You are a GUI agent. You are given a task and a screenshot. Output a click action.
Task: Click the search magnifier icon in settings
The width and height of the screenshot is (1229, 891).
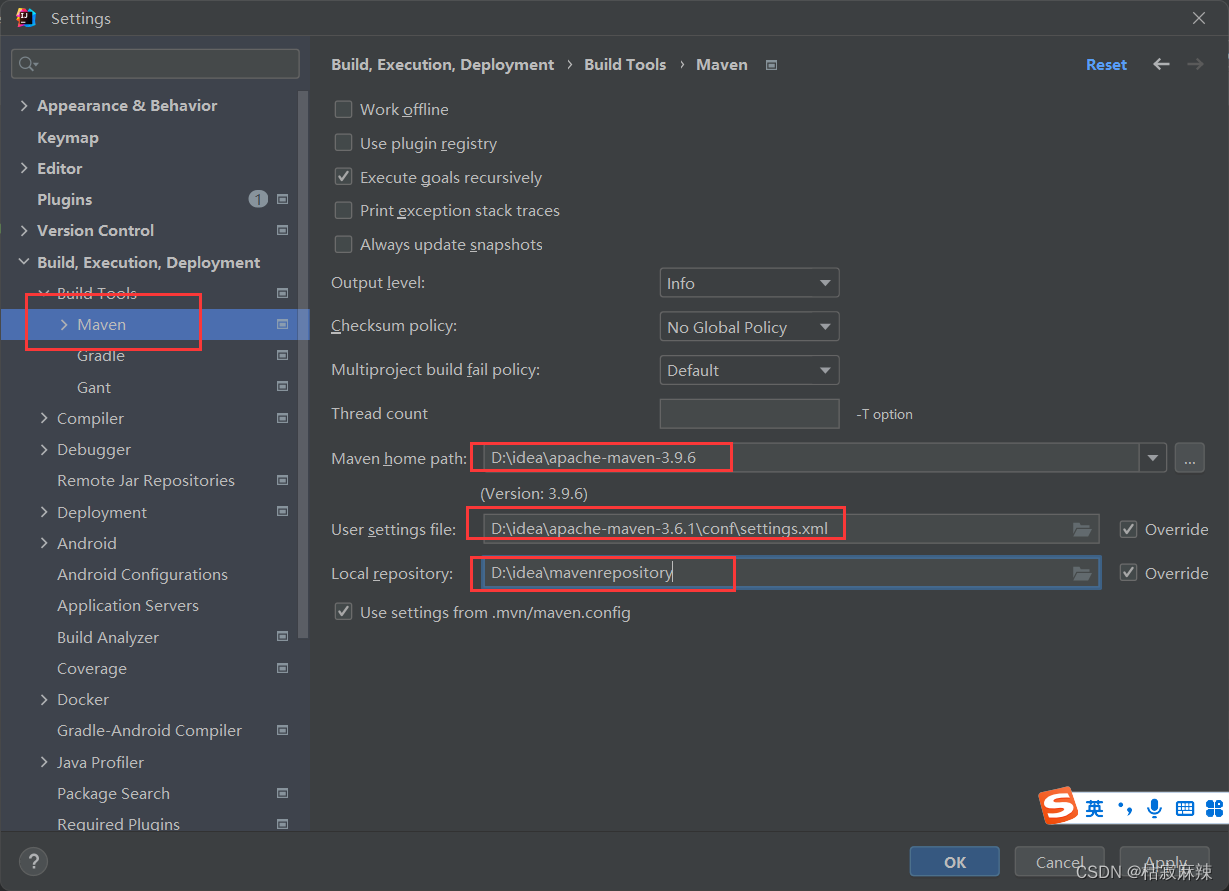click(26, 64)
